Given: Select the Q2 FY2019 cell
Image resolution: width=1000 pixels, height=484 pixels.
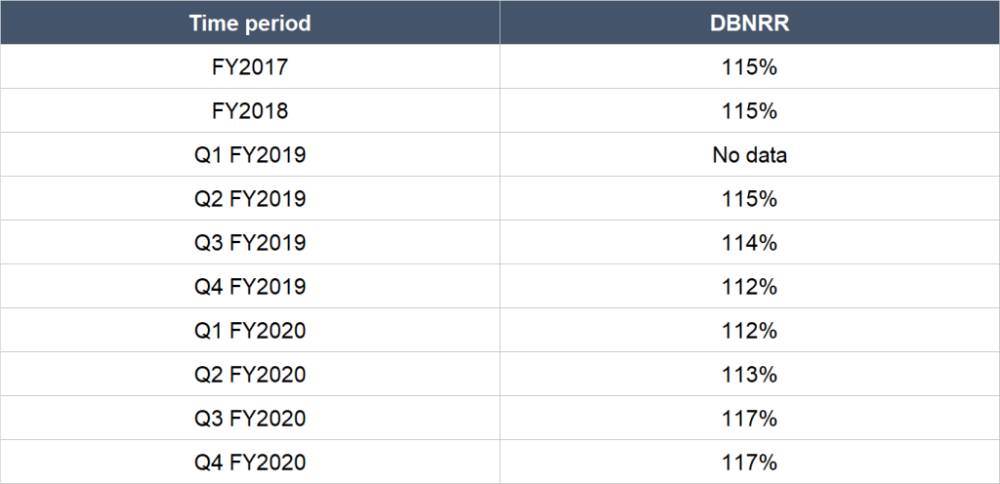Looking at the screenshot, I should coord(249,199).
